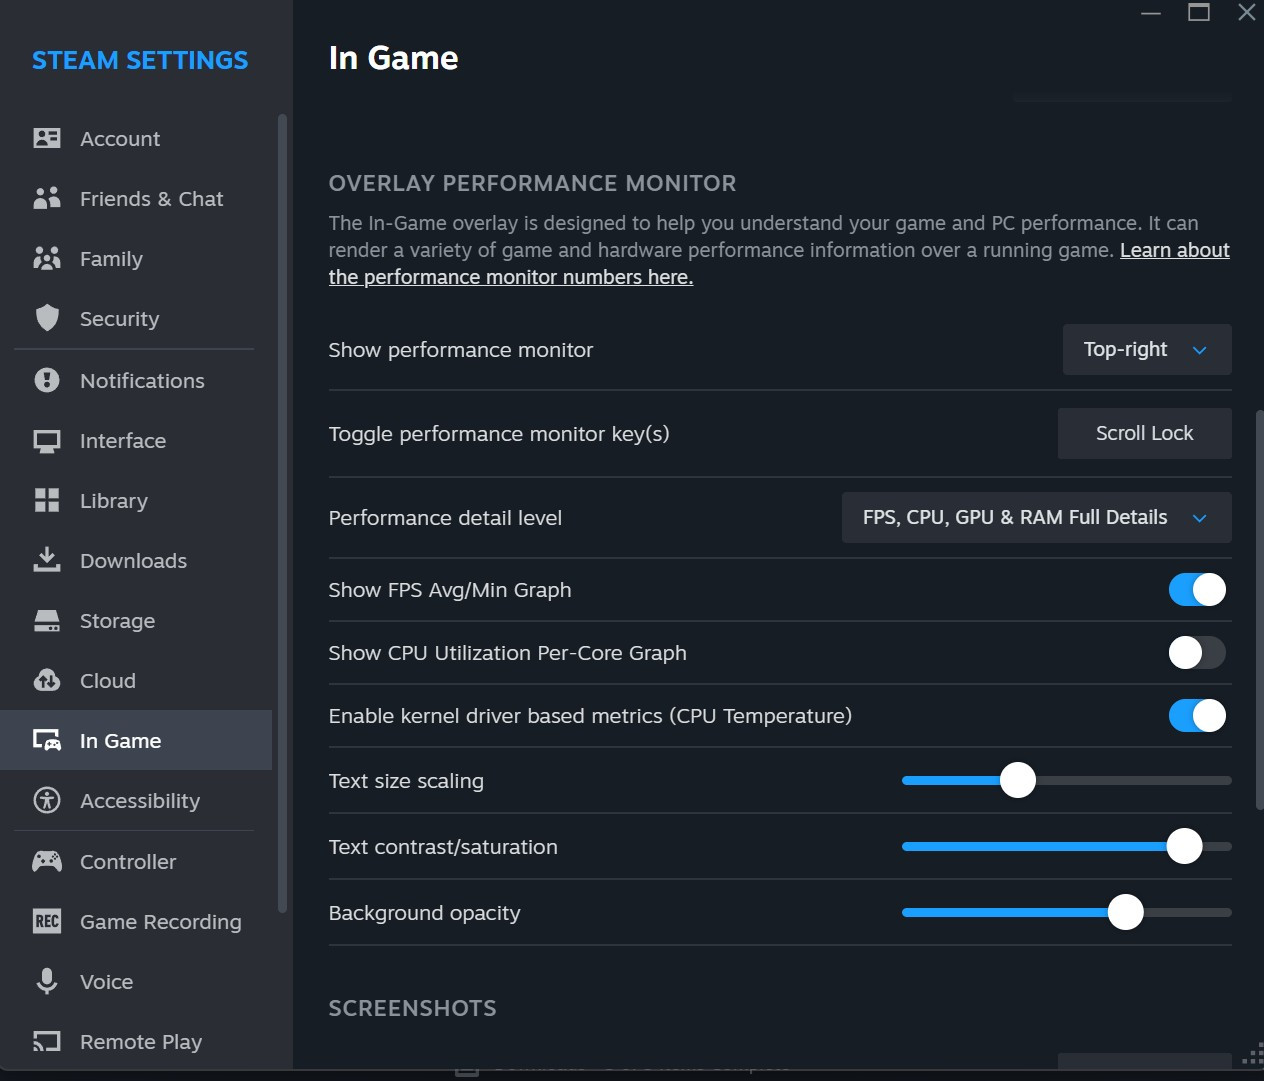Click the Text contrast/saturation label
This screenshot has width=1264, height=1081.
click(x=443, y=847)
